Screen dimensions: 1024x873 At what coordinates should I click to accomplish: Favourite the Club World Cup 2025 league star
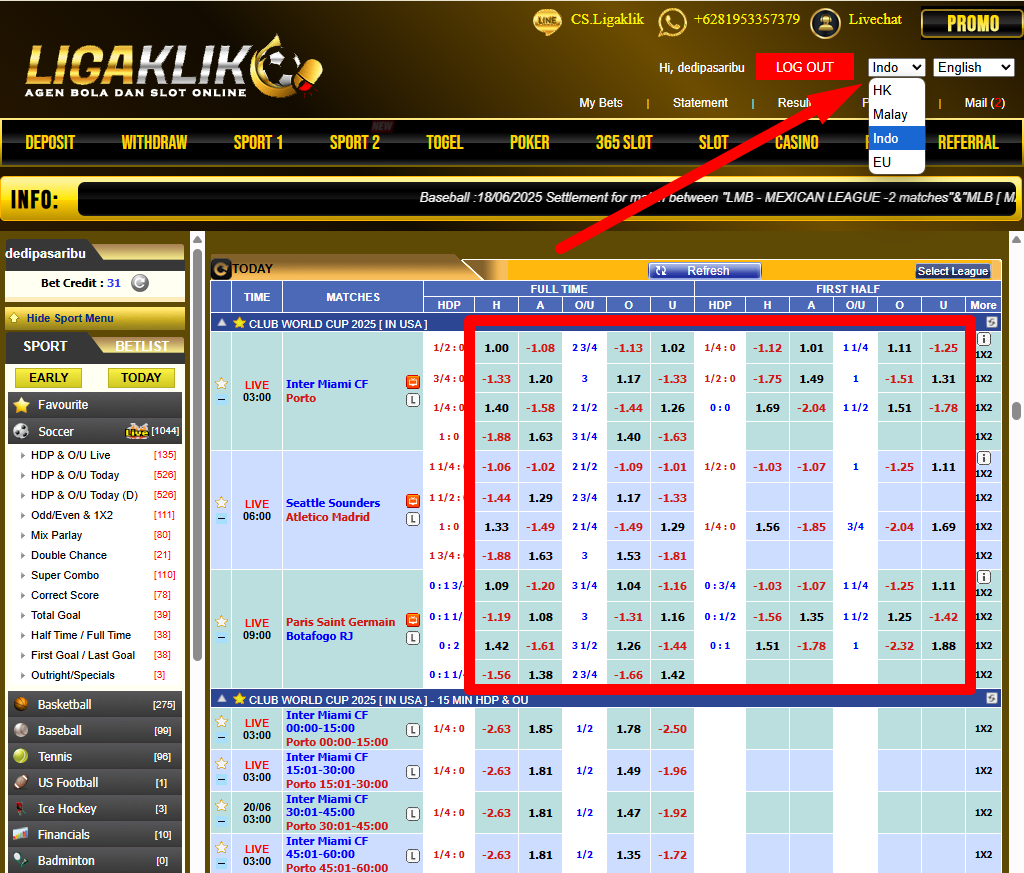pyautogui.click(x=240, y=323)
